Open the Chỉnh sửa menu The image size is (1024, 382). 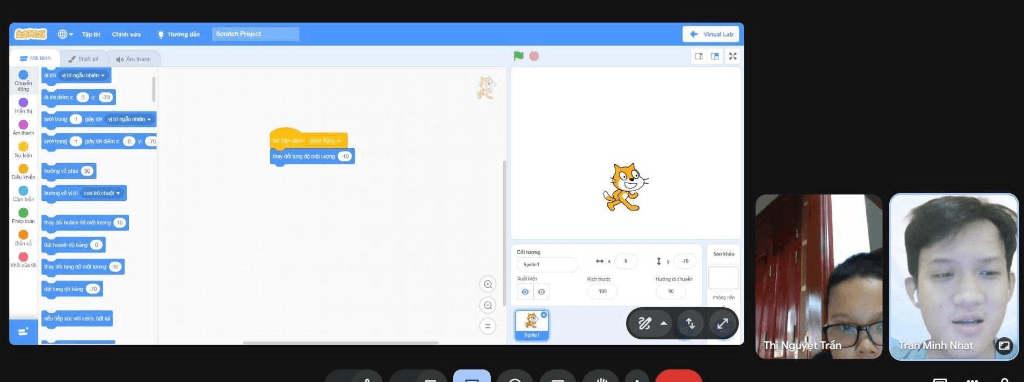pos(126,34)
